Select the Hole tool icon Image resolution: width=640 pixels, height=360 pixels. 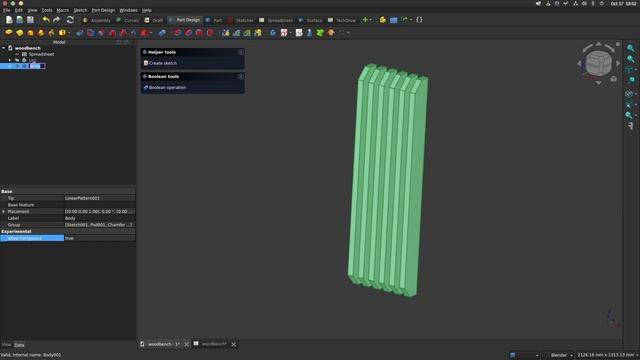[91, 33]
